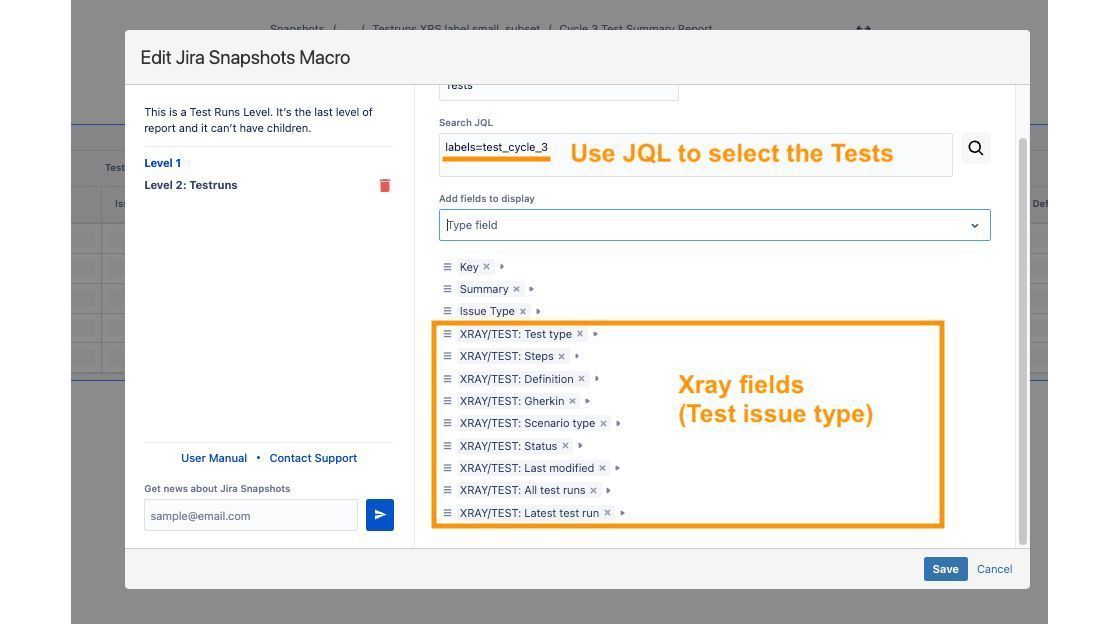Screen dimensions: 1120x624
Task: Expand options arrow for XRAY/TEST: Steps
Action: tap(576, 356)
